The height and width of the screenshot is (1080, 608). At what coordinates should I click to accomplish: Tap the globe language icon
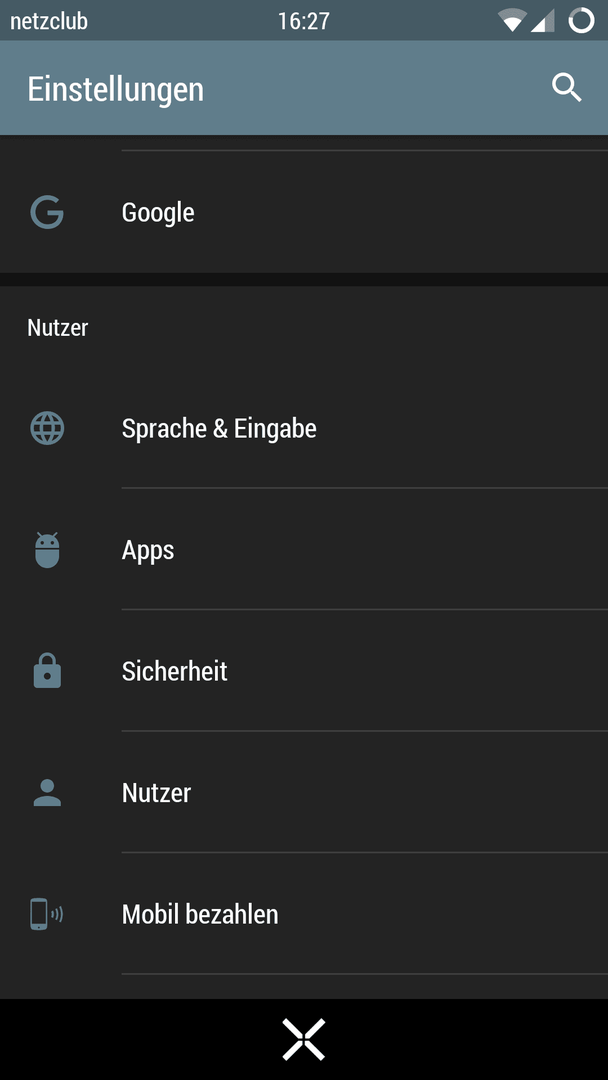[x=47, y=428]
